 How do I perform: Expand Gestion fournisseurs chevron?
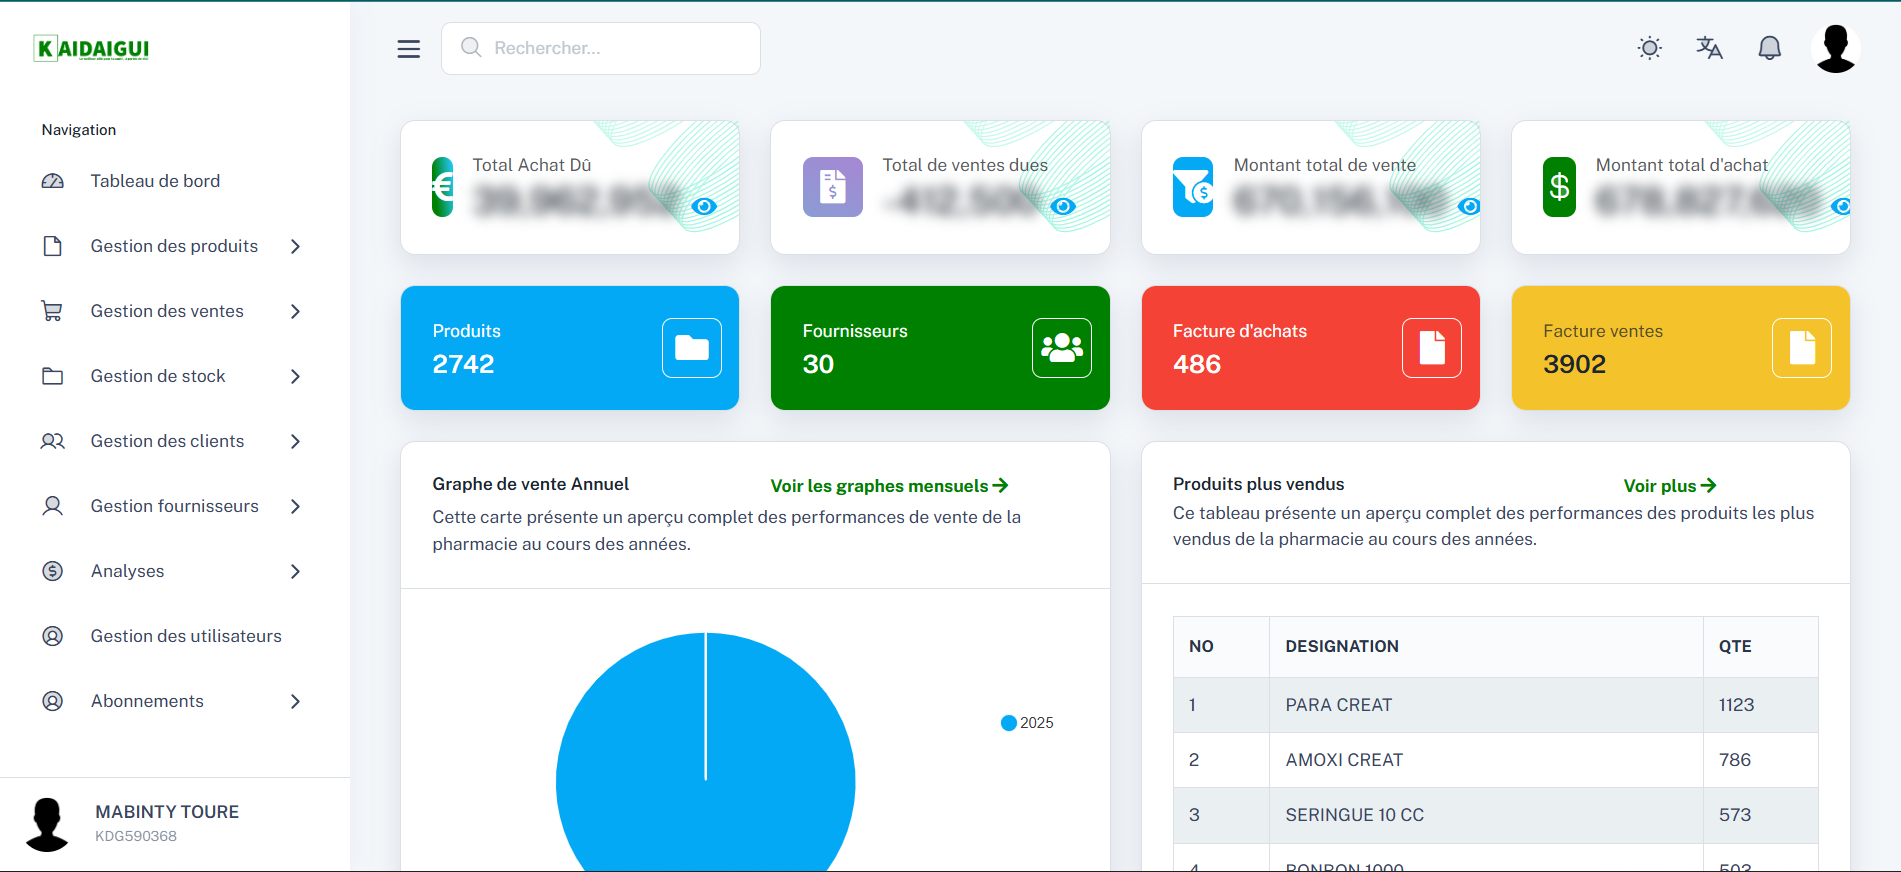click(x=295, y=506)
